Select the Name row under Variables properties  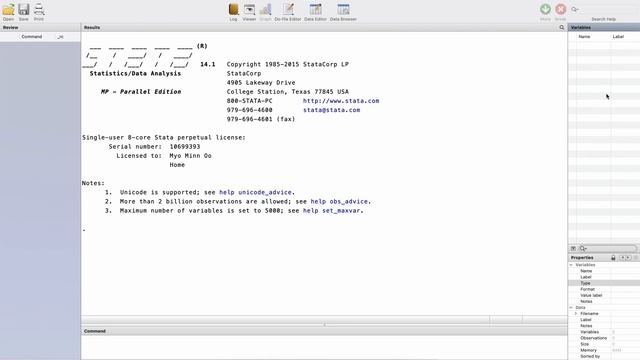click(x=604, y=271)
